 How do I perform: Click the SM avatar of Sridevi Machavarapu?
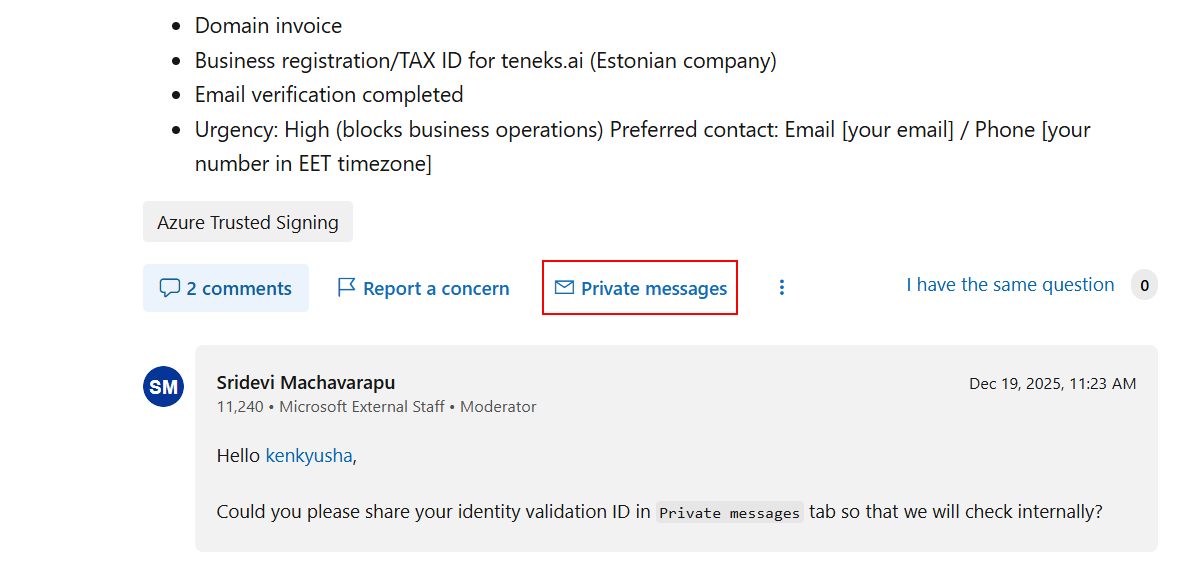pyautogui.click(x=163, y=387)
